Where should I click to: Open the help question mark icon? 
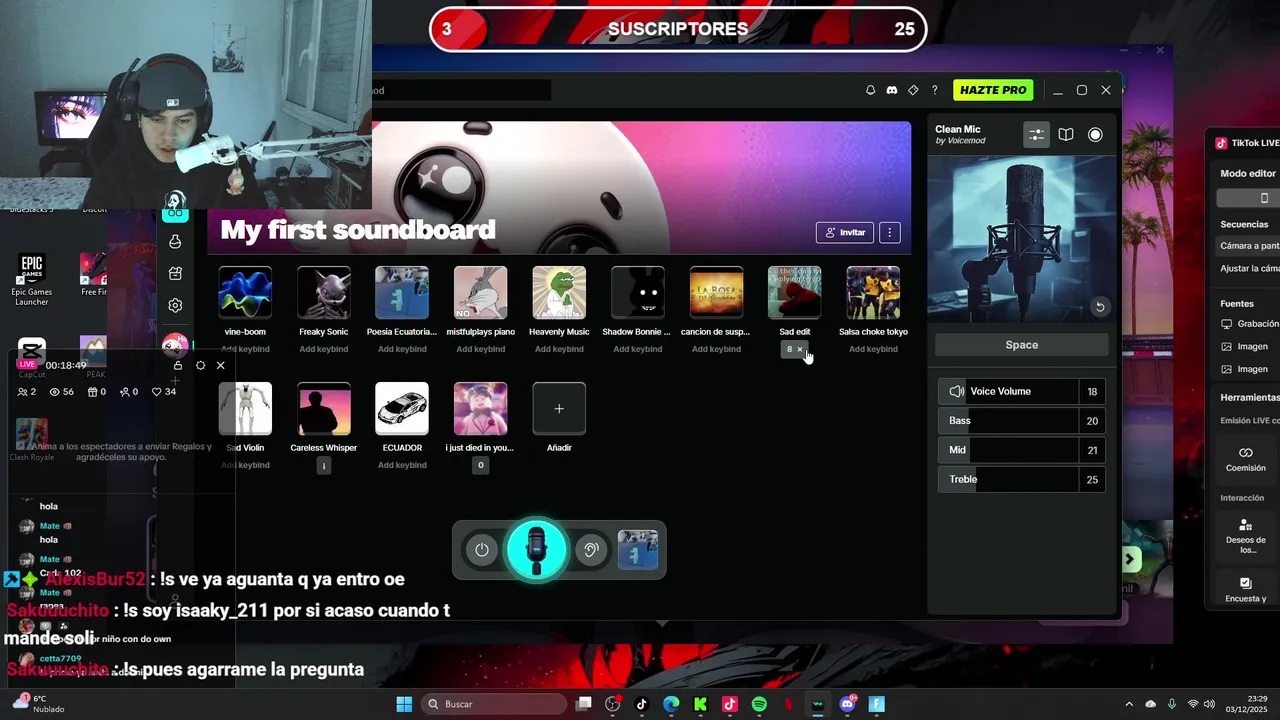[x=935, y=90]
